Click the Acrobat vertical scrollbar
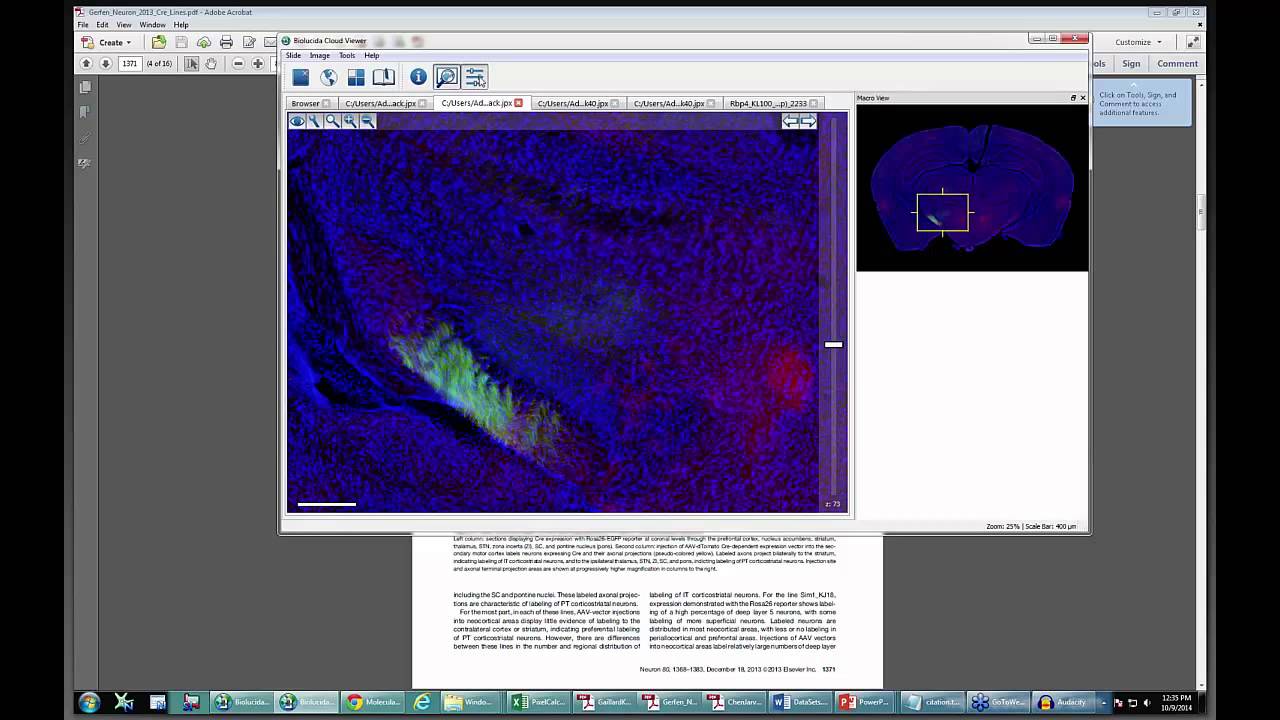 pyautogui.click(x=1200, y=211)
